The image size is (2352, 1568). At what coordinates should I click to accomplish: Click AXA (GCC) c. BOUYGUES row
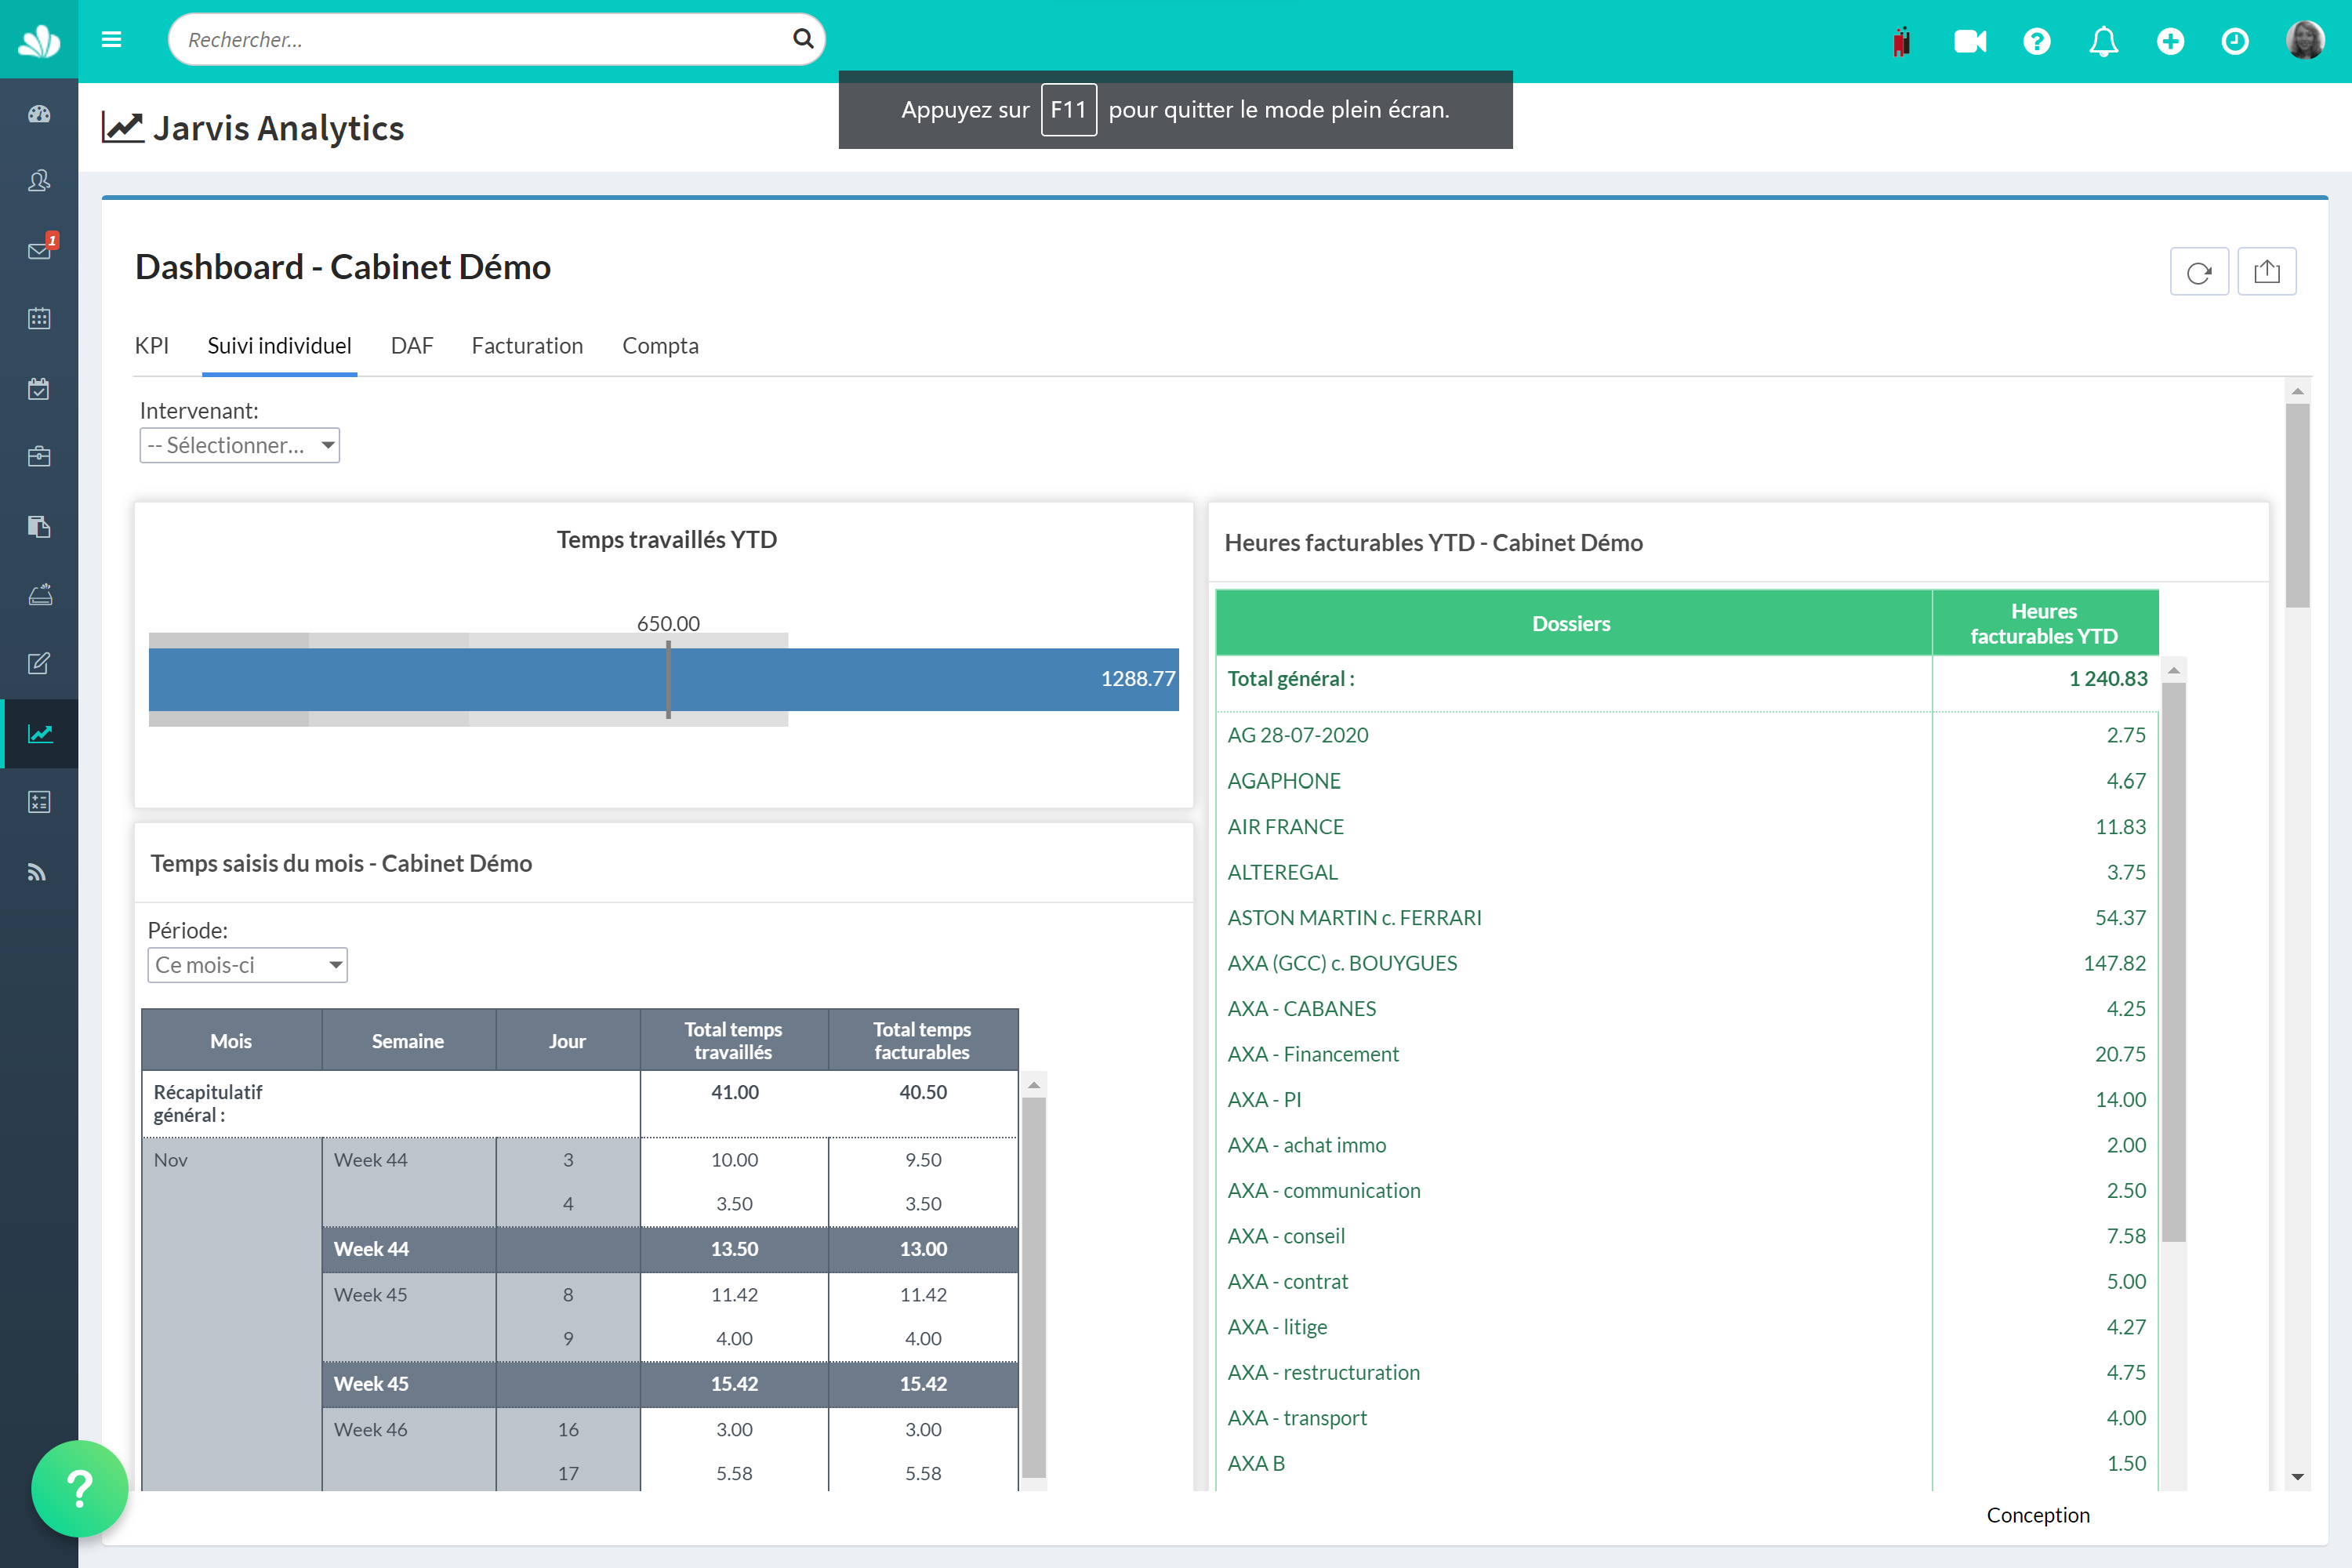[x=1687, y=963]
